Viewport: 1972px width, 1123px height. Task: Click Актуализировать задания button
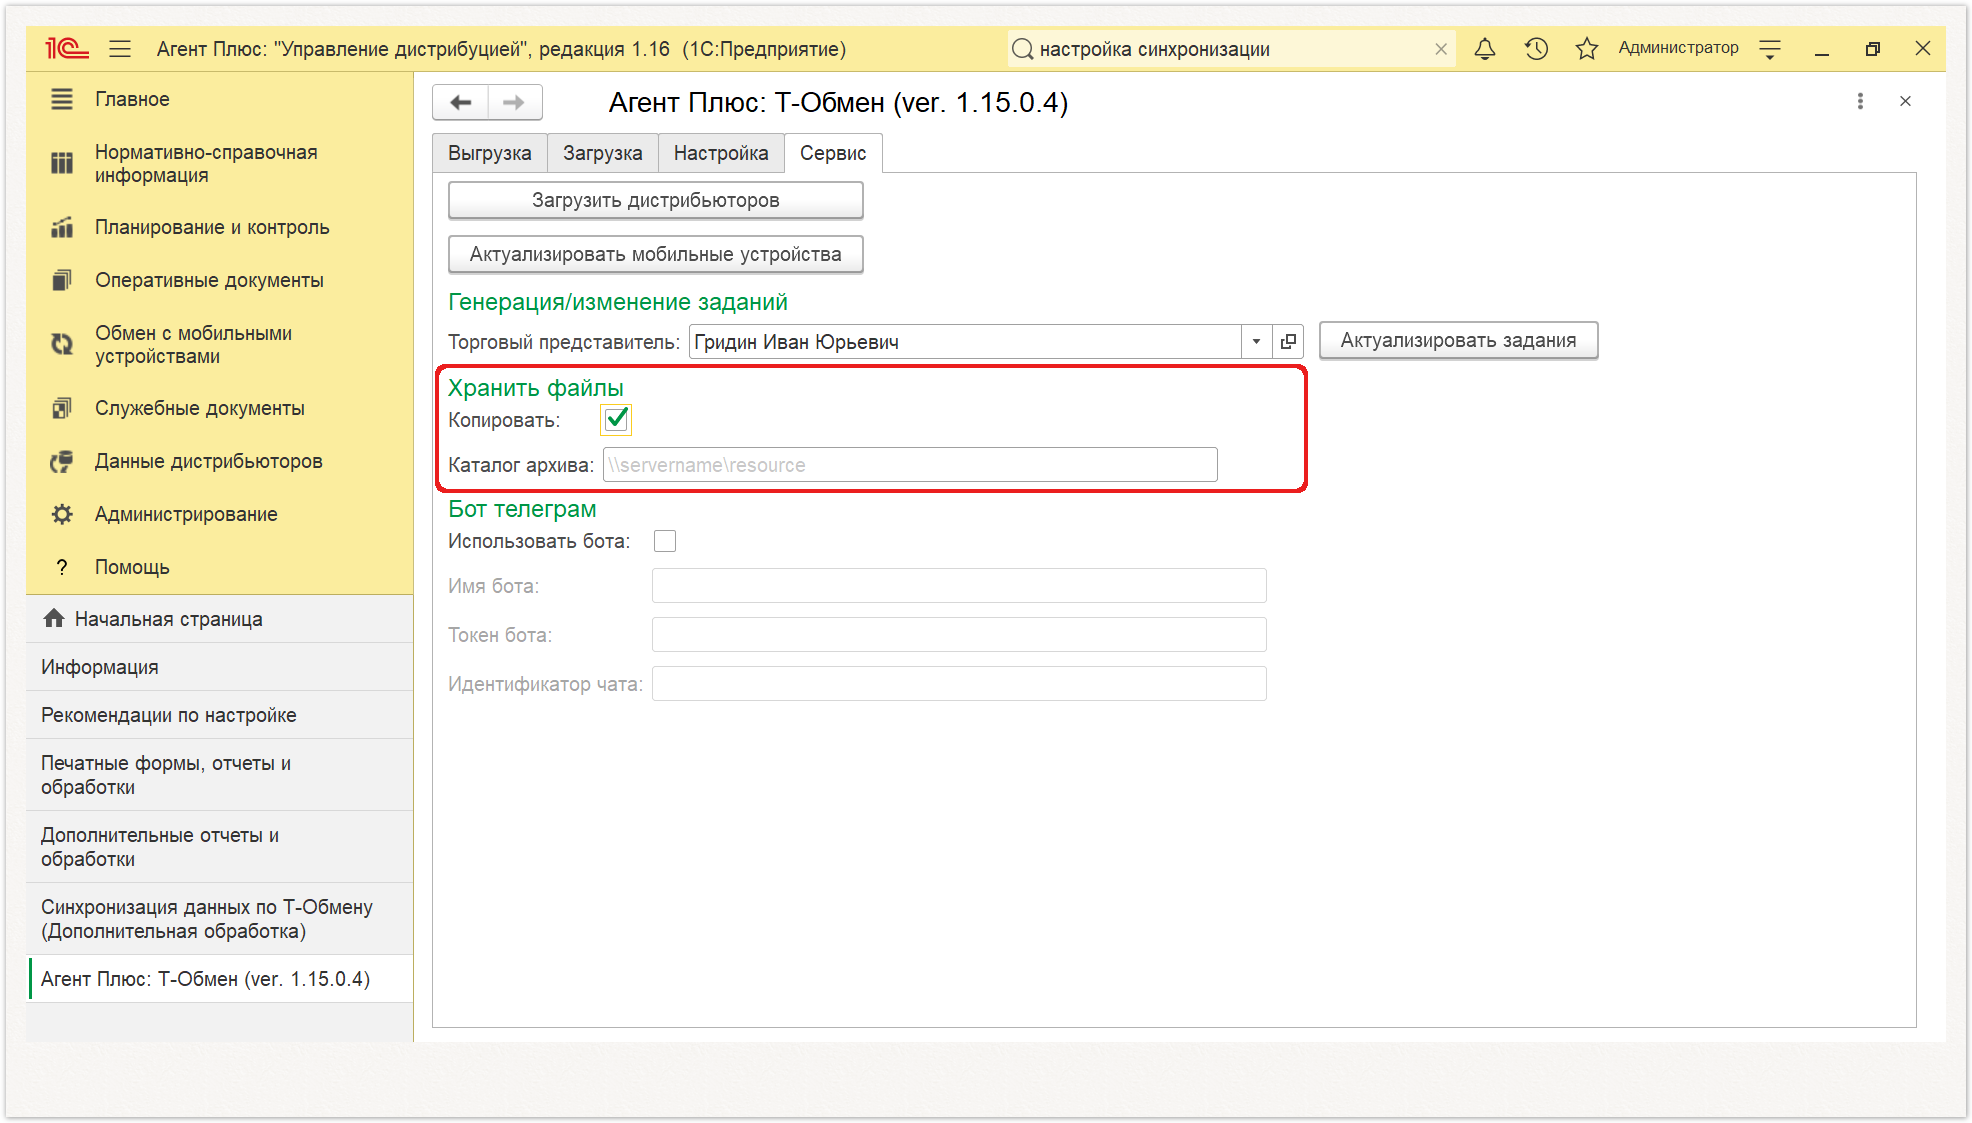tap(1458, 340)
